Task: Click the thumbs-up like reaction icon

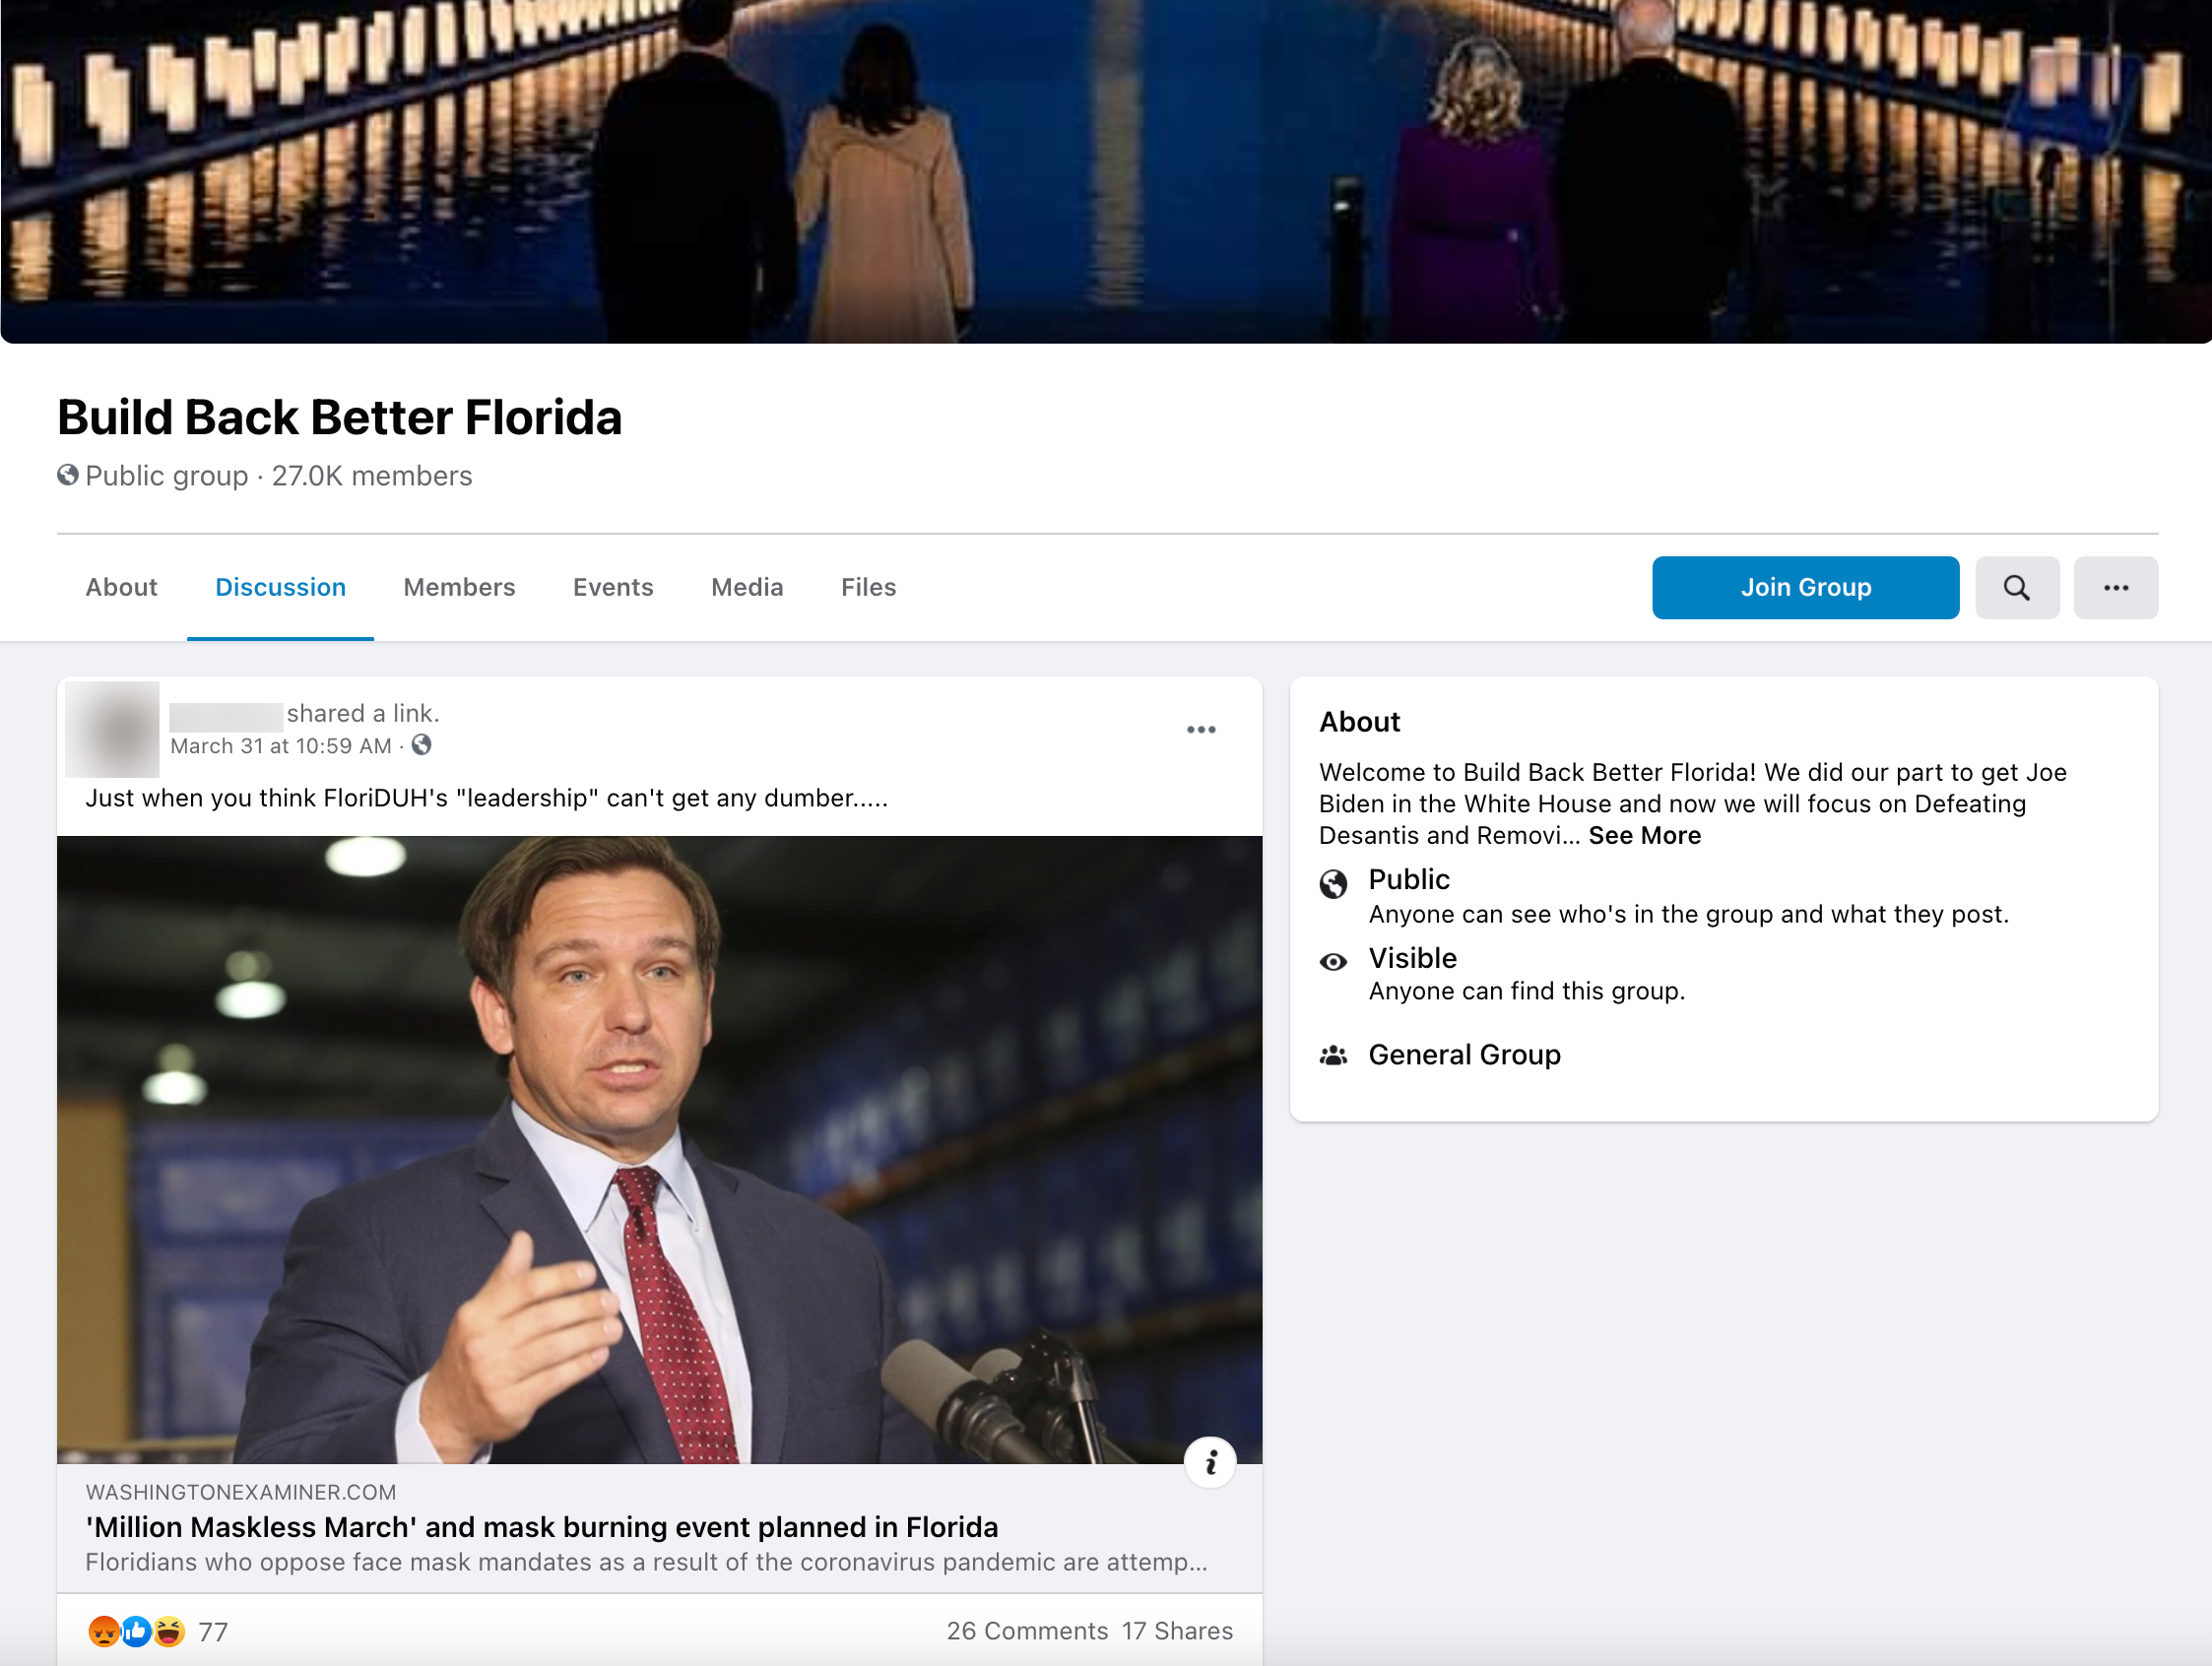Action: click(137, 1631)
